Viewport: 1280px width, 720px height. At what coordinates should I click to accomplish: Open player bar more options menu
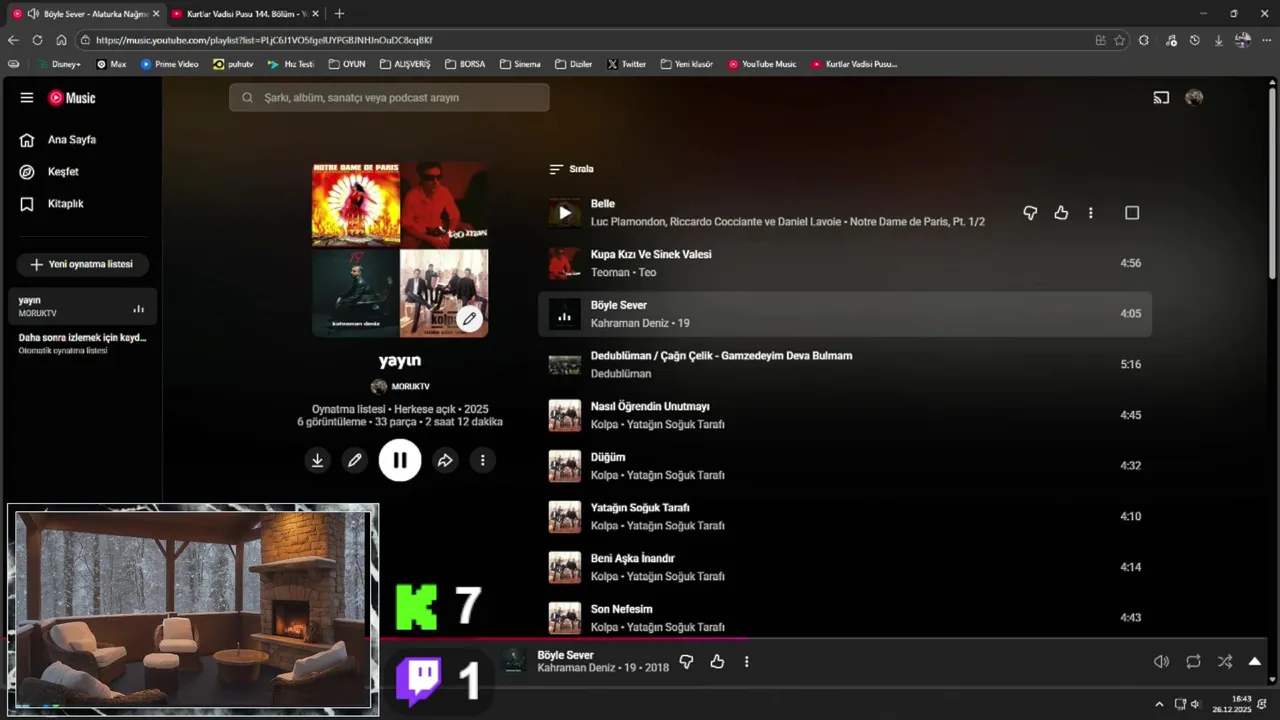[746, 662]
